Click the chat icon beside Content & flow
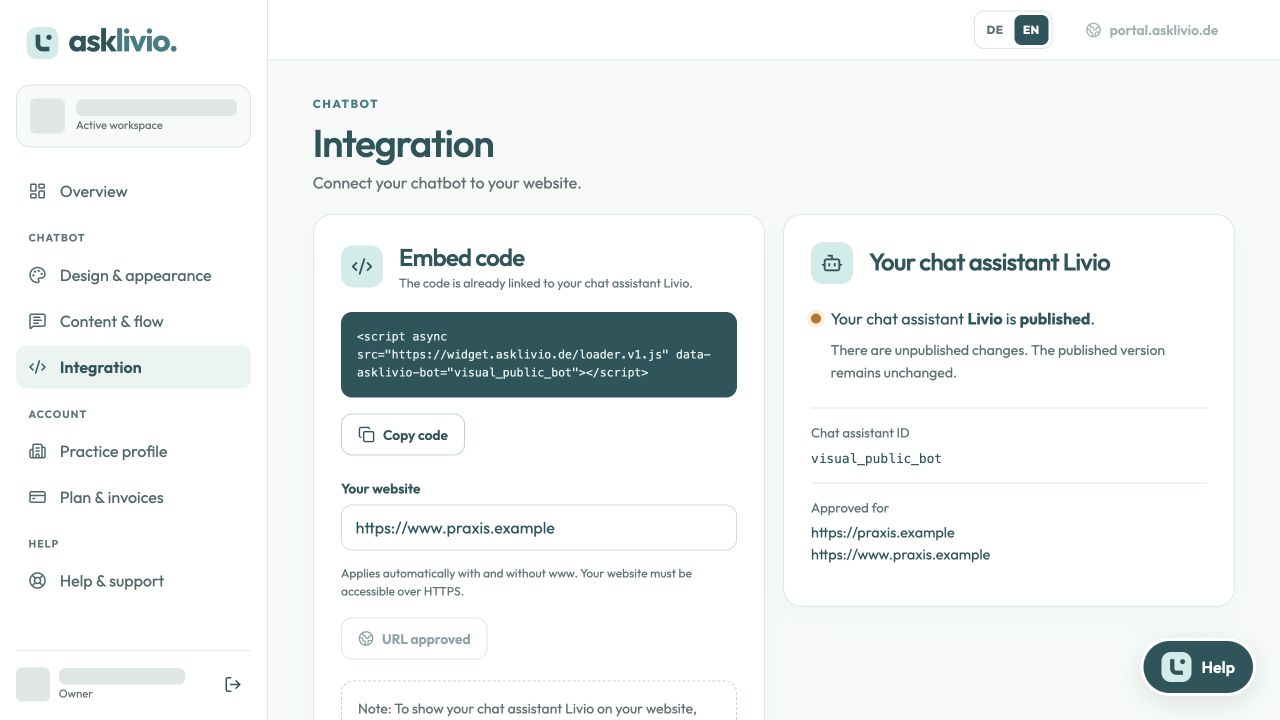 click(x=37, y=321)
